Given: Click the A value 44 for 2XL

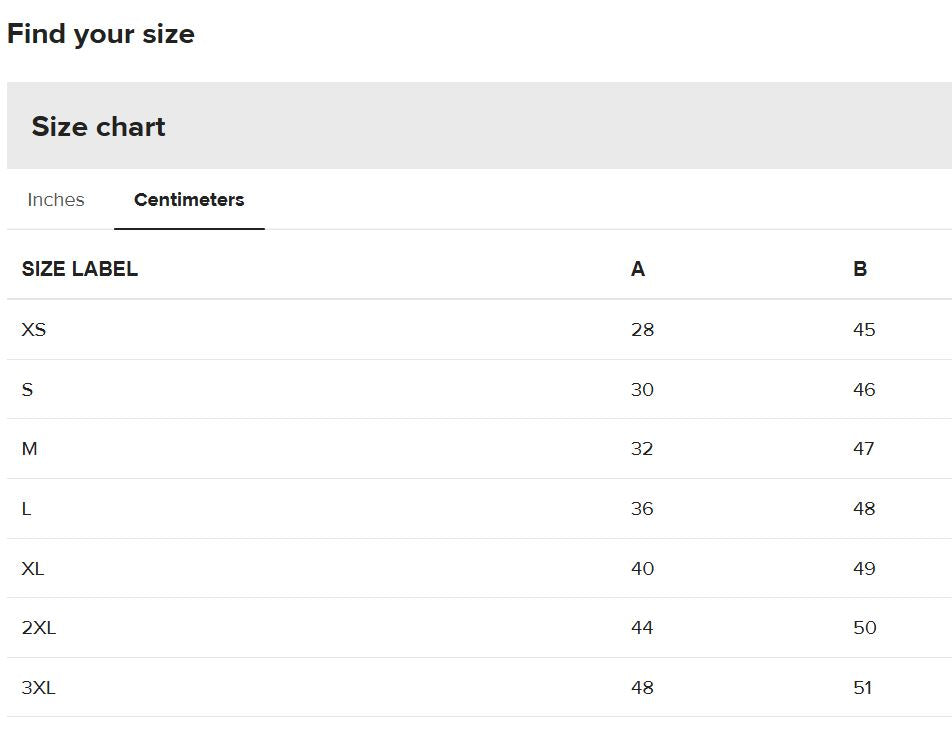Looking at the screenshot, I should tap(642, 628).
